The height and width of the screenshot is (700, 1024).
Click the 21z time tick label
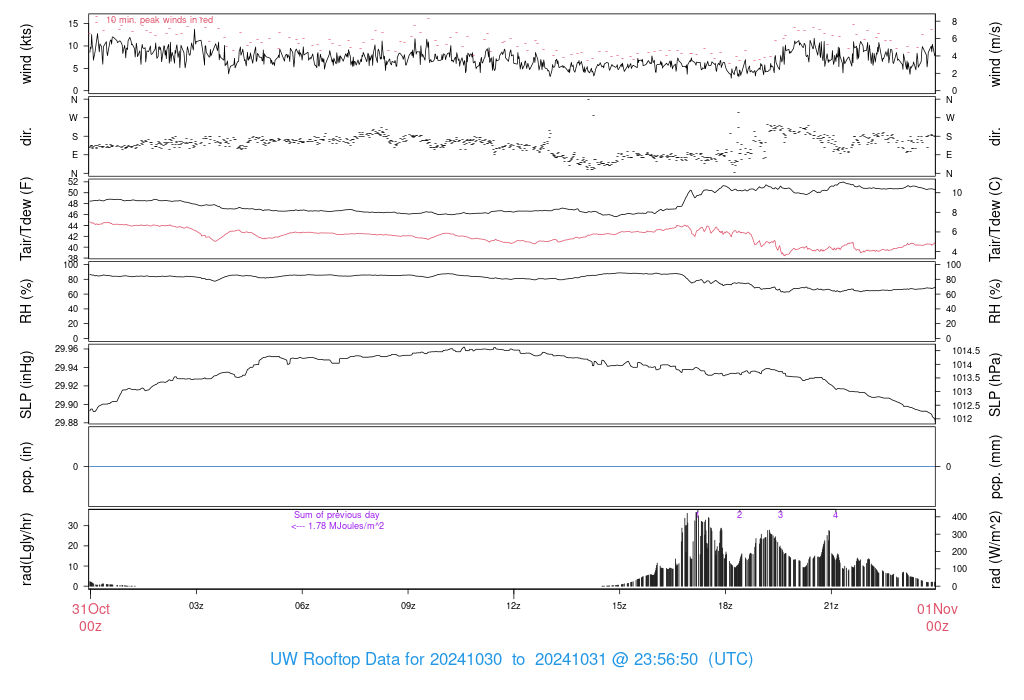831,606
